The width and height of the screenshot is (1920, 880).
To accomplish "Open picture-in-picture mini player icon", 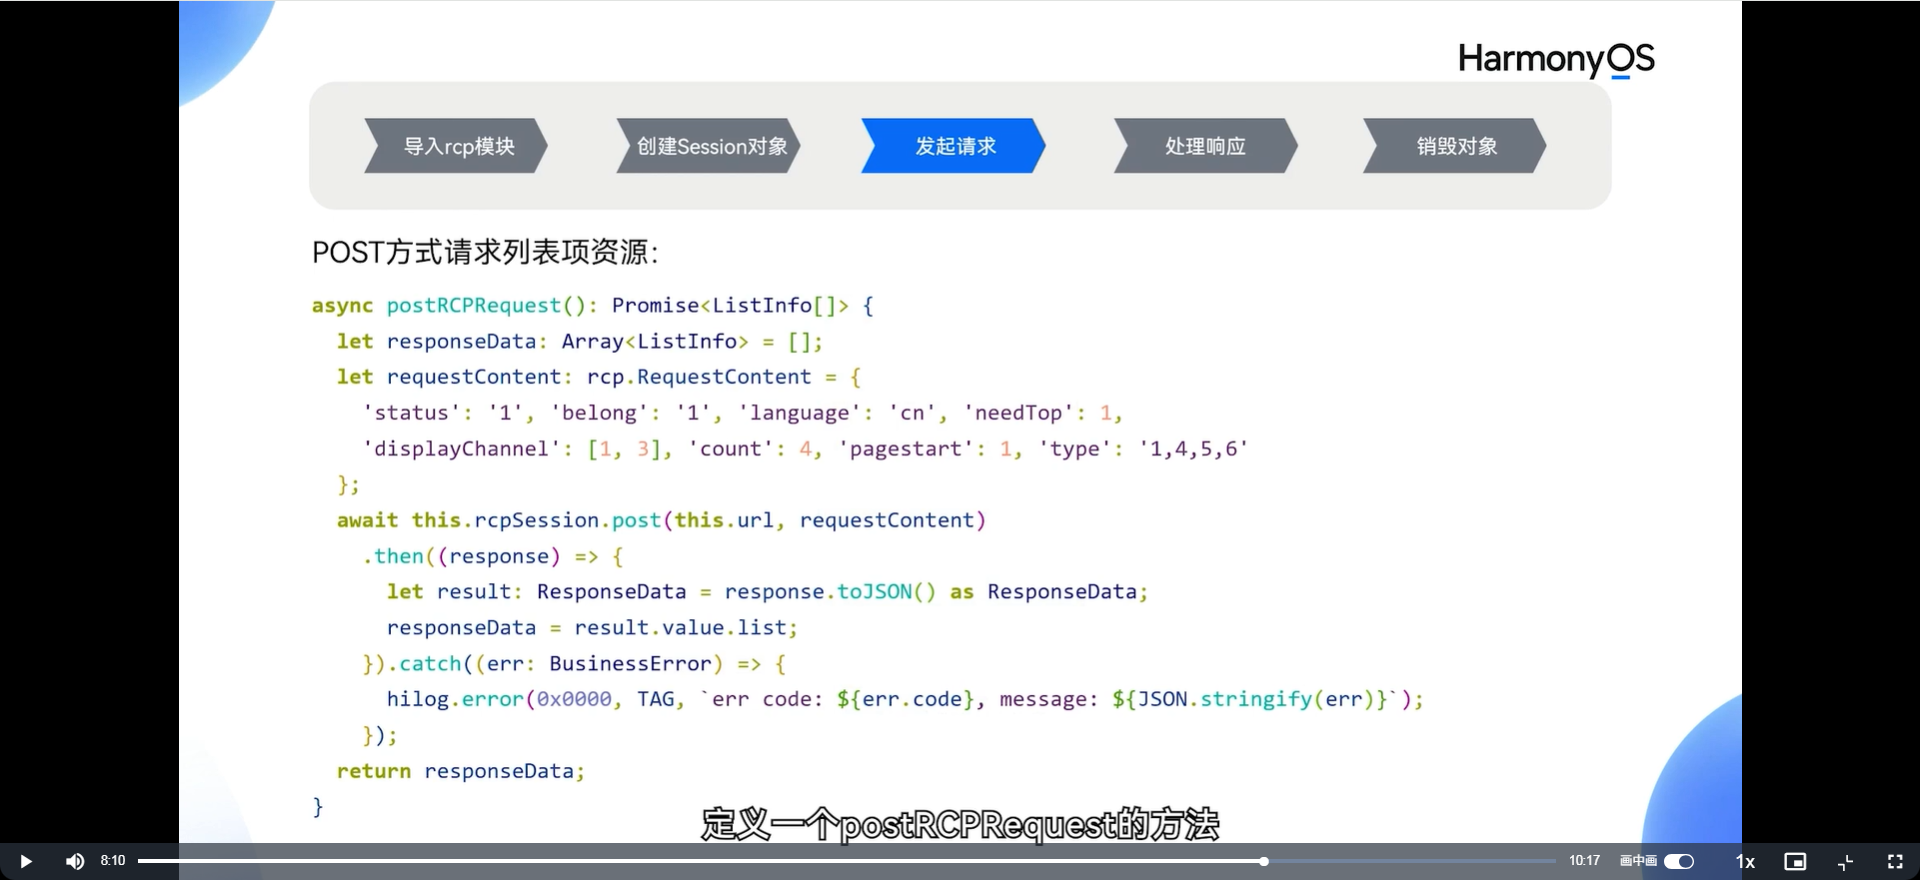I will pos(1795,861).
